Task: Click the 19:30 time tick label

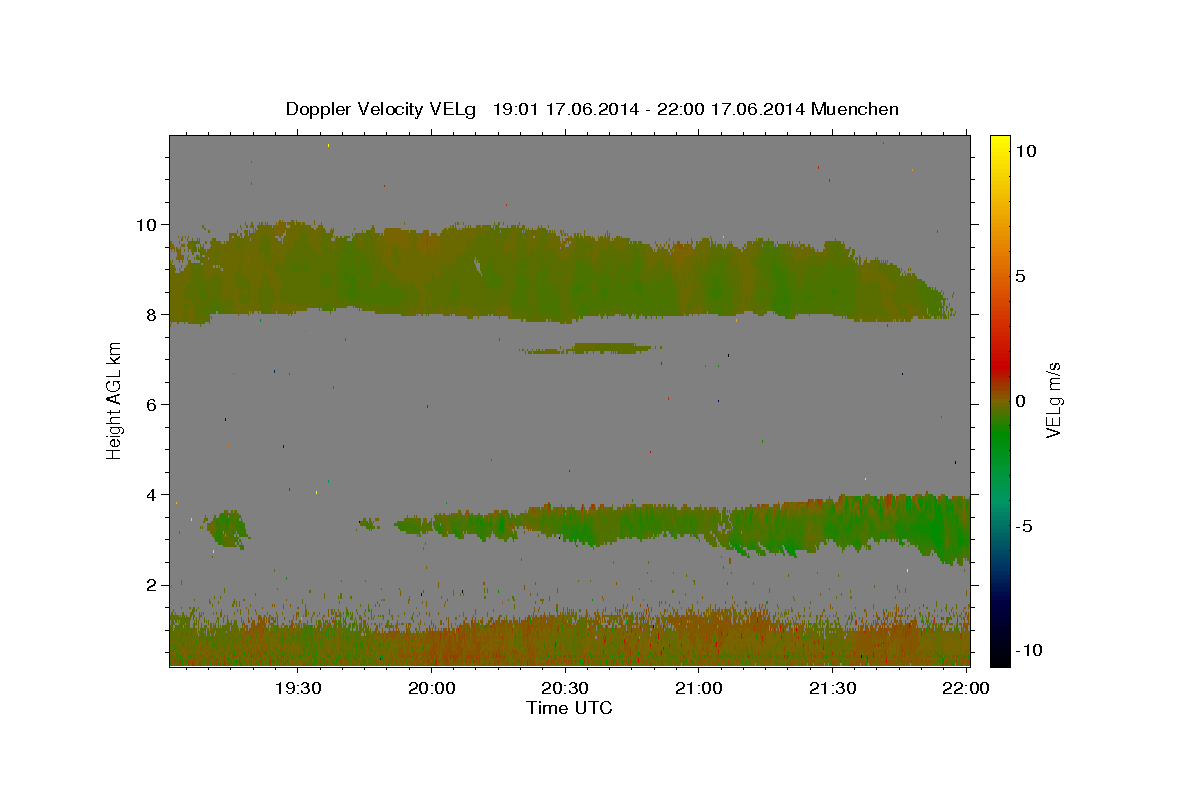Action: 298,689
